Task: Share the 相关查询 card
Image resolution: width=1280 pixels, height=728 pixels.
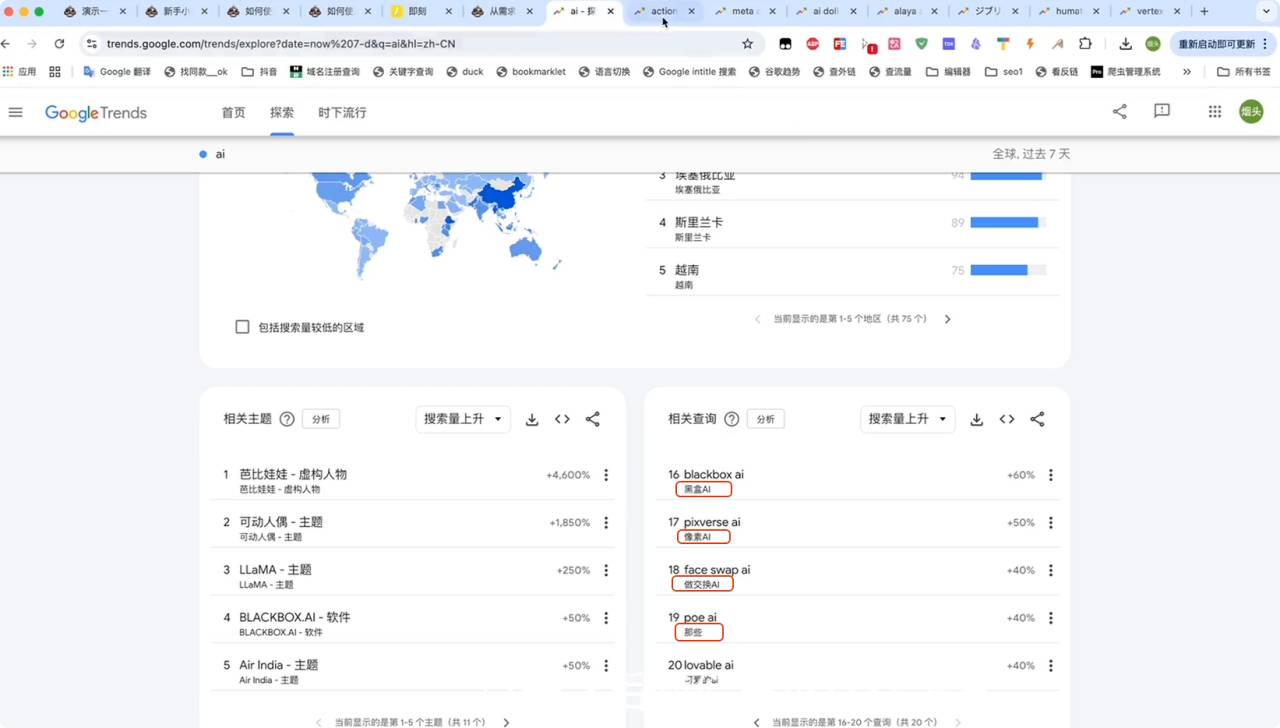Action: coord(1037,419)
